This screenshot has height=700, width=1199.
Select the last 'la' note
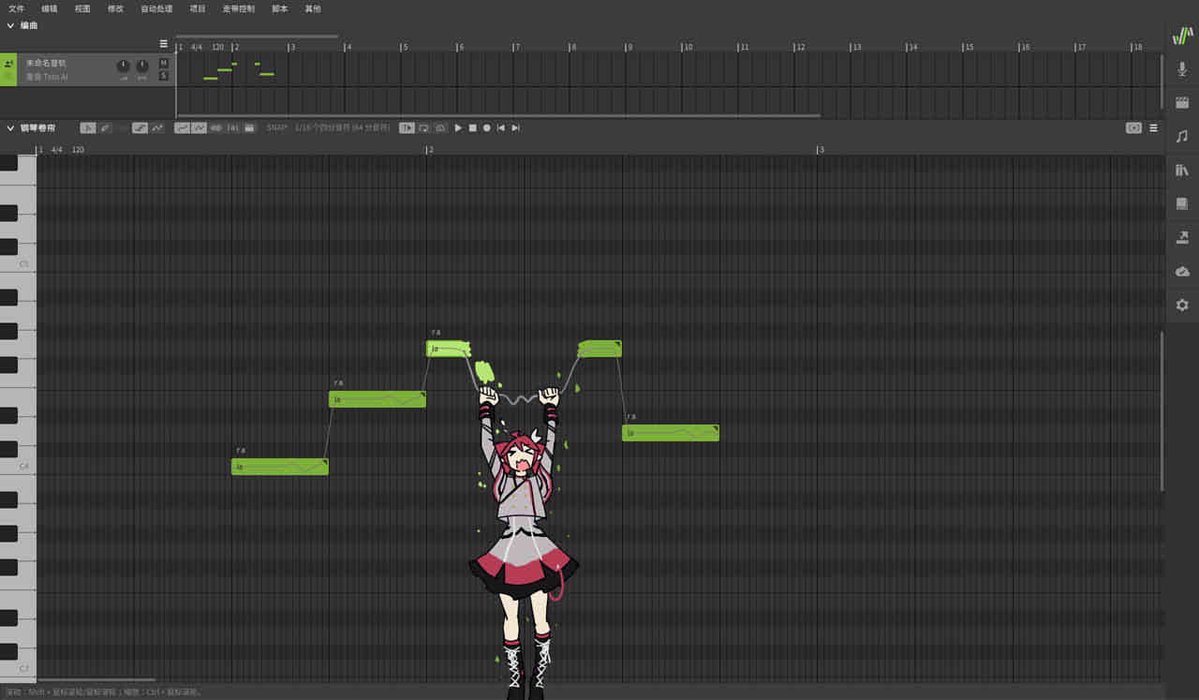tap(671, 433)
